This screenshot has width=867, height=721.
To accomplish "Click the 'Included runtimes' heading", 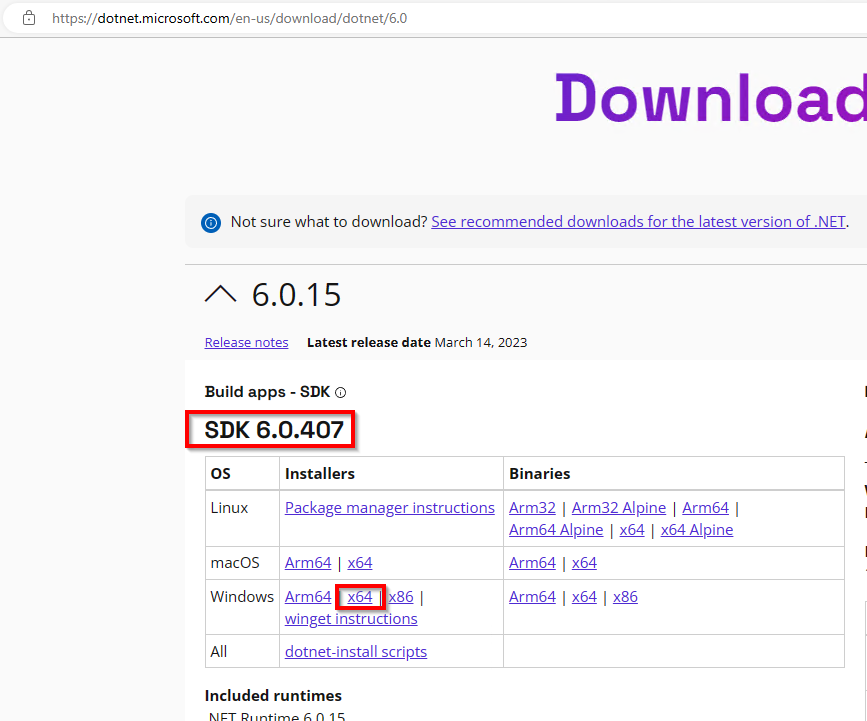I will (273, 696).
